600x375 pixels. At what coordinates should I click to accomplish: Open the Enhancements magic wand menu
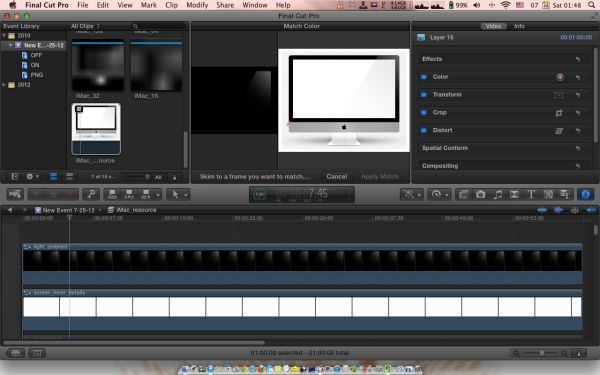coord(411,194)
